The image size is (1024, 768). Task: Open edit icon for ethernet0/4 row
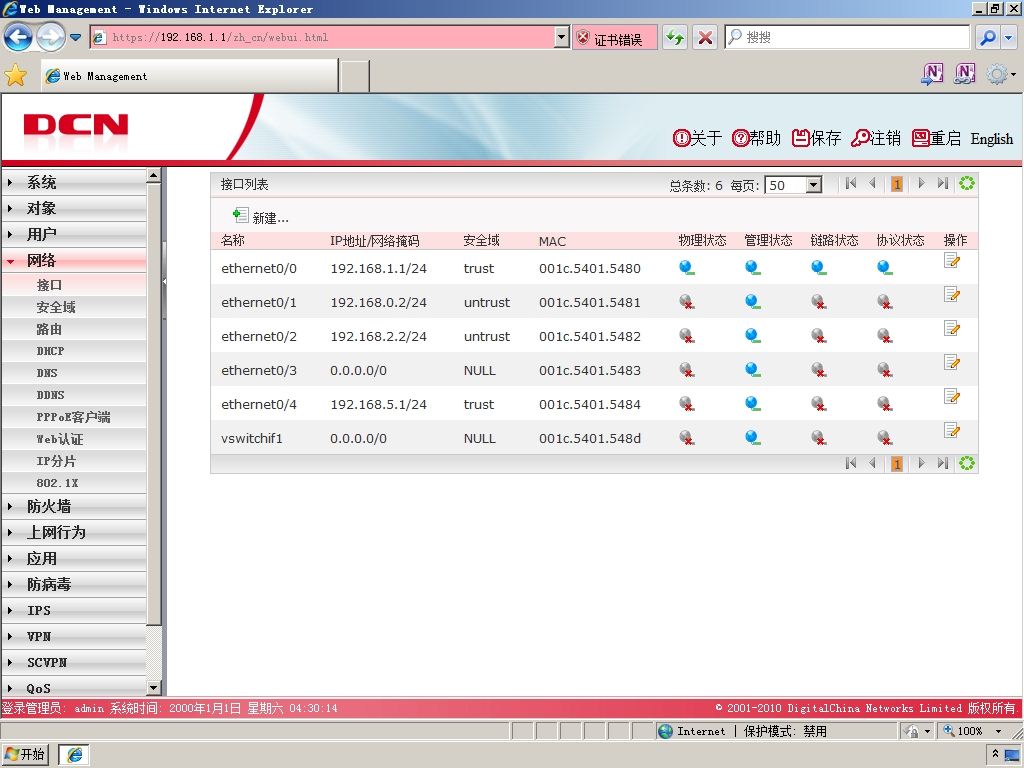952,396
